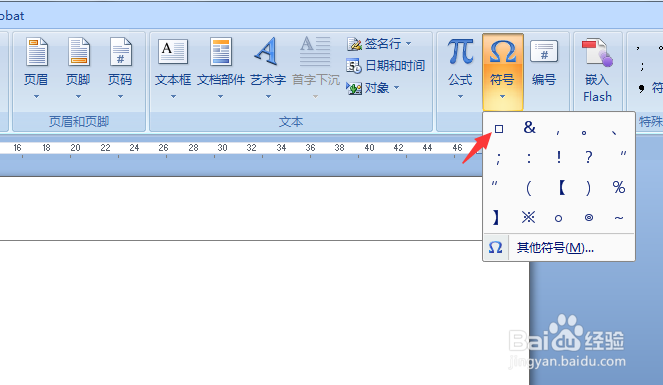Screen dimensions: 663x385
Task: Insert the ？ question mark from the symbol grid
Action: 589,158
